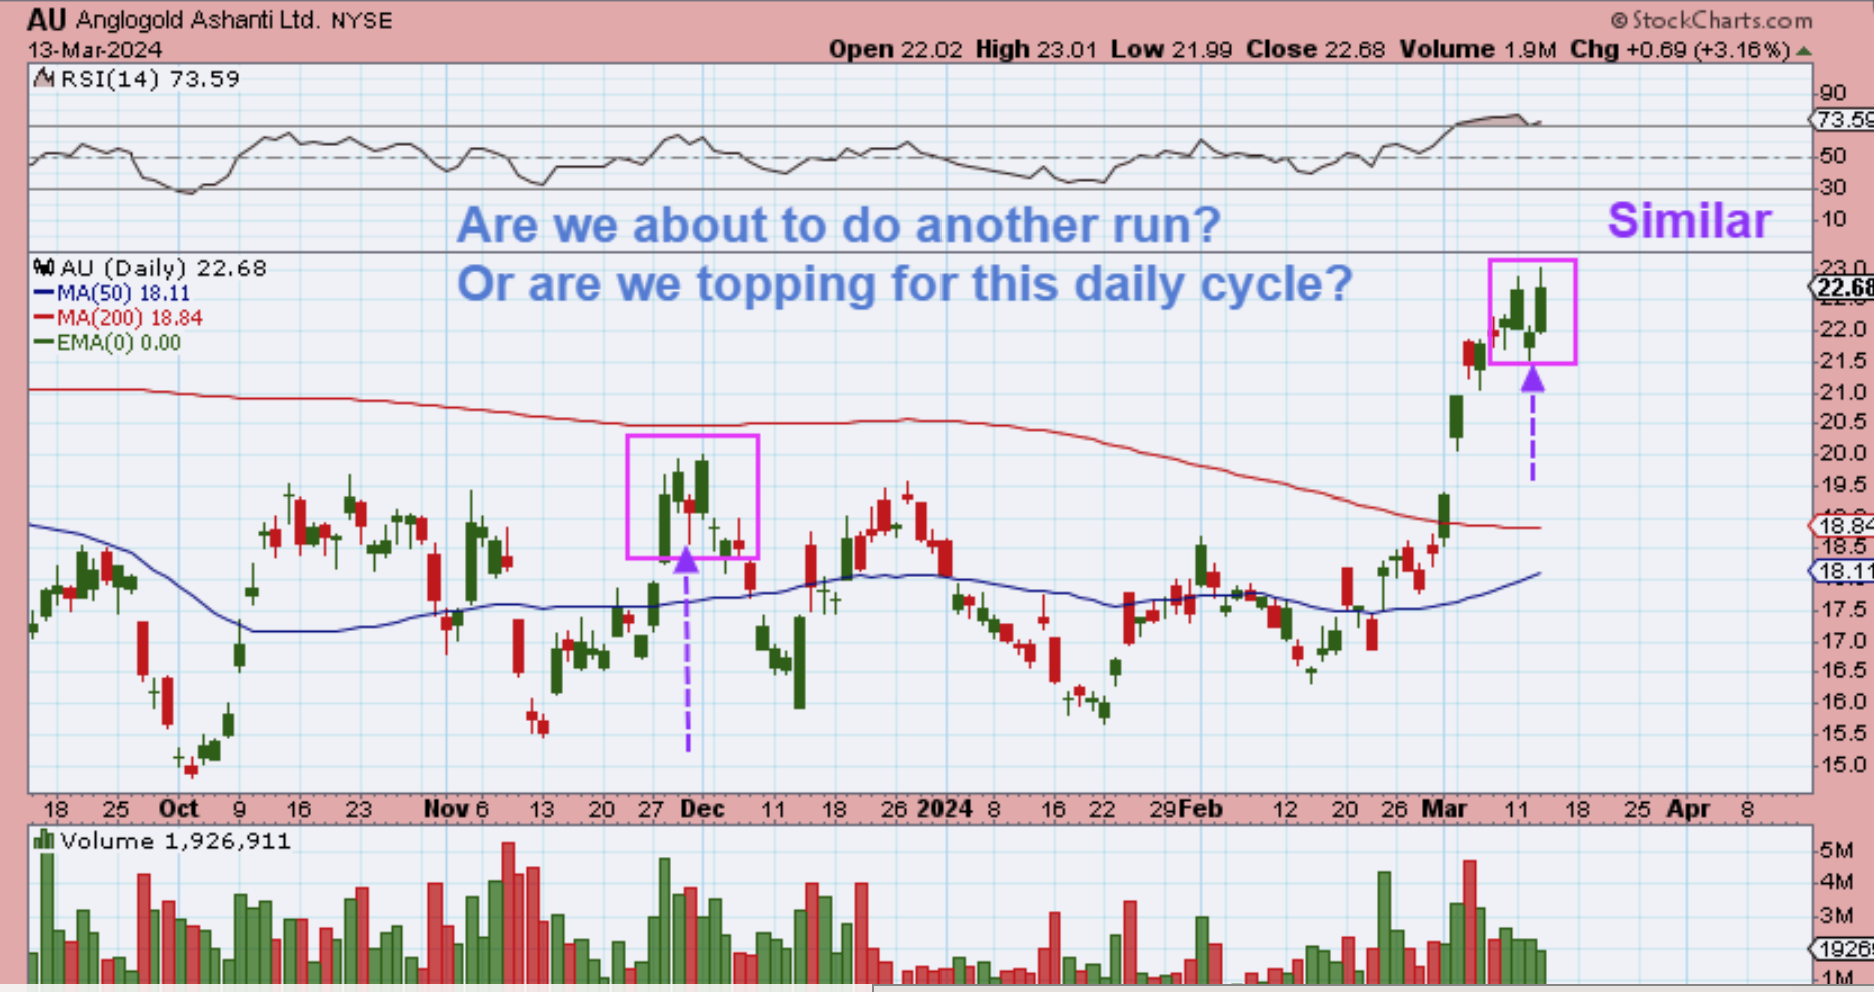Click the bold AU ticker symbol in the header
The image size is (1875, 993).
pos(47,19)
